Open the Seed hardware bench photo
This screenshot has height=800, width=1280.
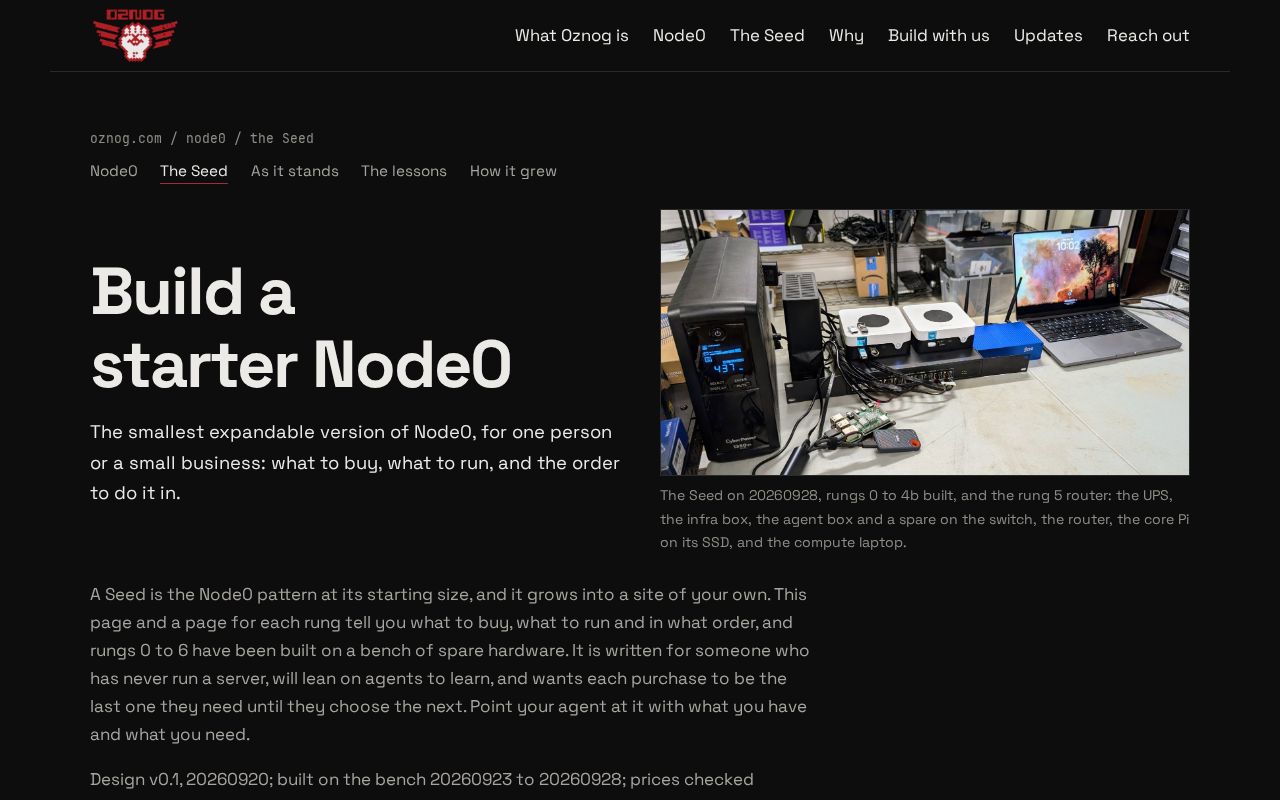pos(925,342)
